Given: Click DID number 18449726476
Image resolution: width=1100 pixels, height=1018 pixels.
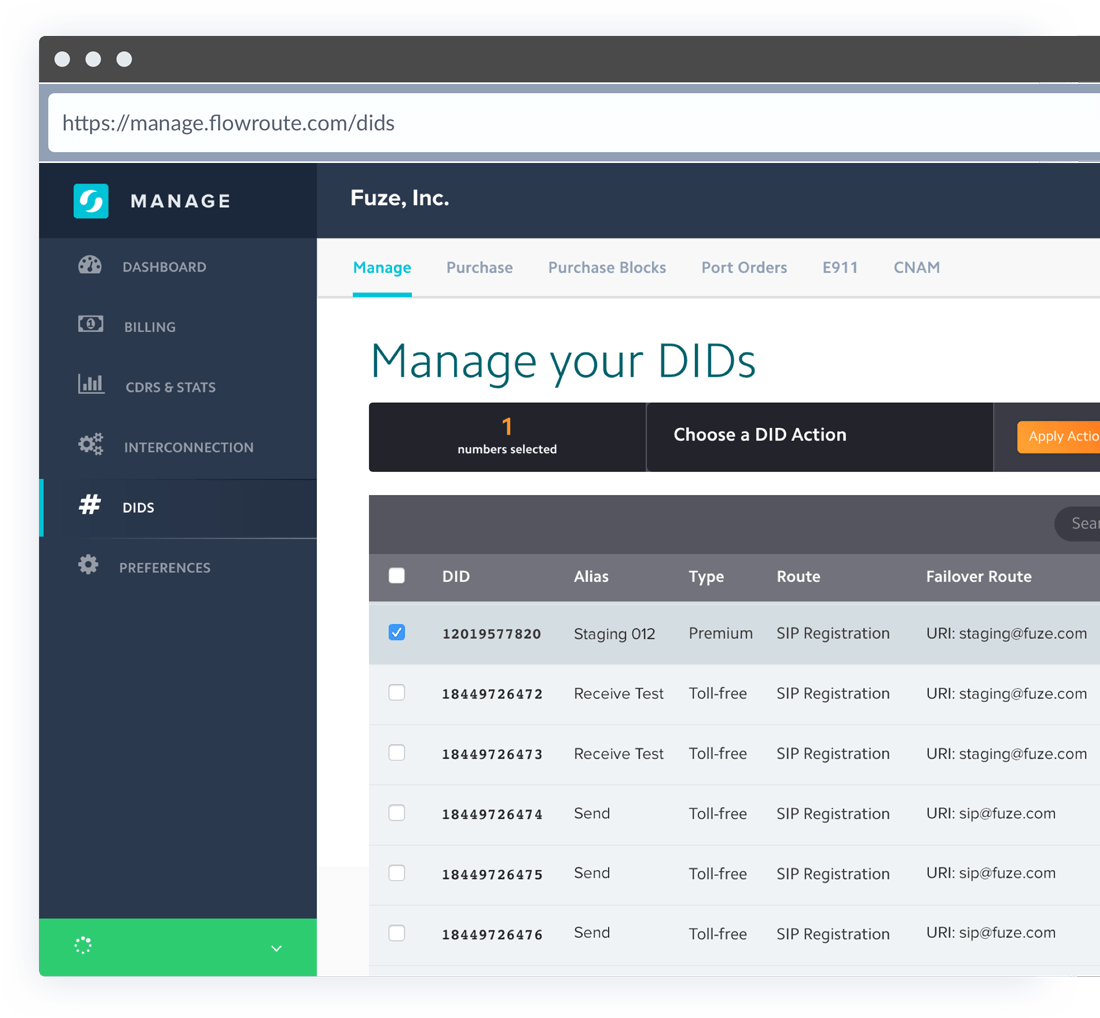Looking at the screenshot, I should point(492,935).
